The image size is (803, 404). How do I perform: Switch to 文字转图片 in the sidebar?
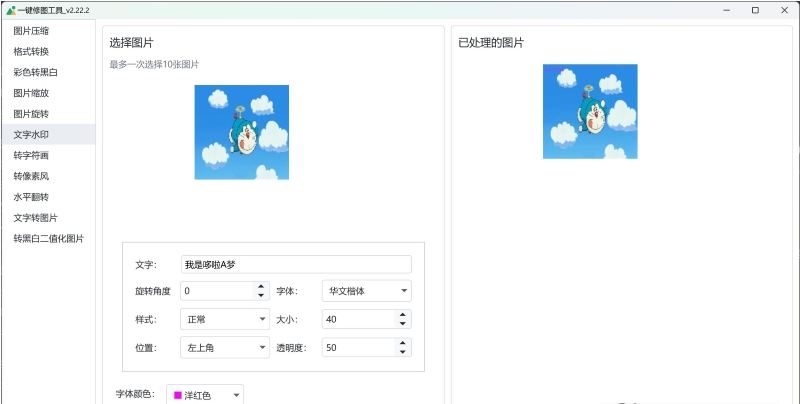[48, 218]
